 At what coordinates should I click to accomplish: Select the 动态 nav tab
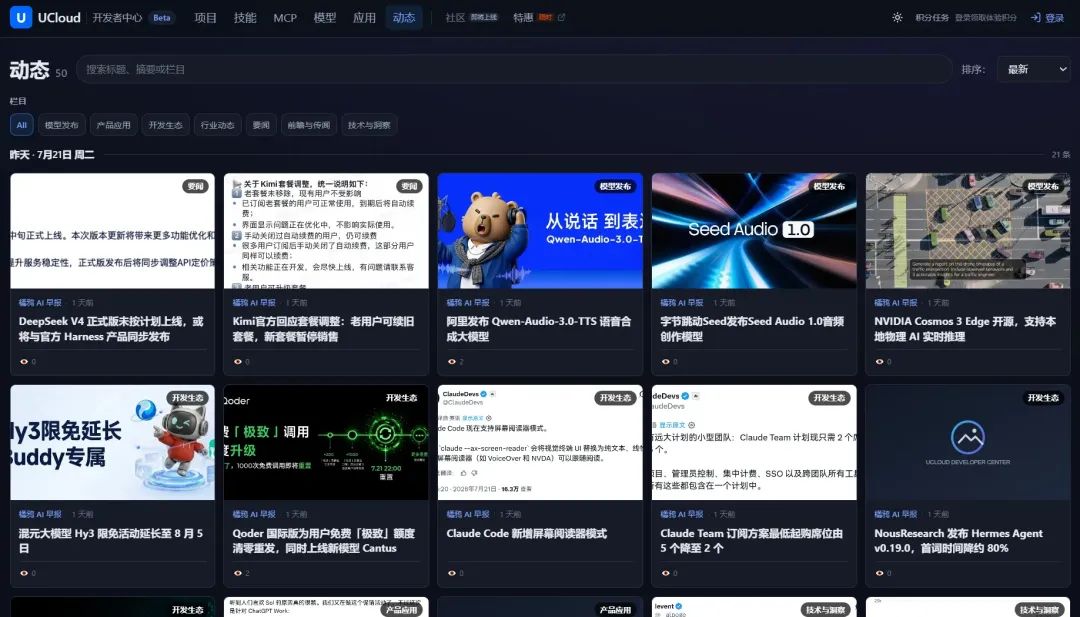coord(404,18)
